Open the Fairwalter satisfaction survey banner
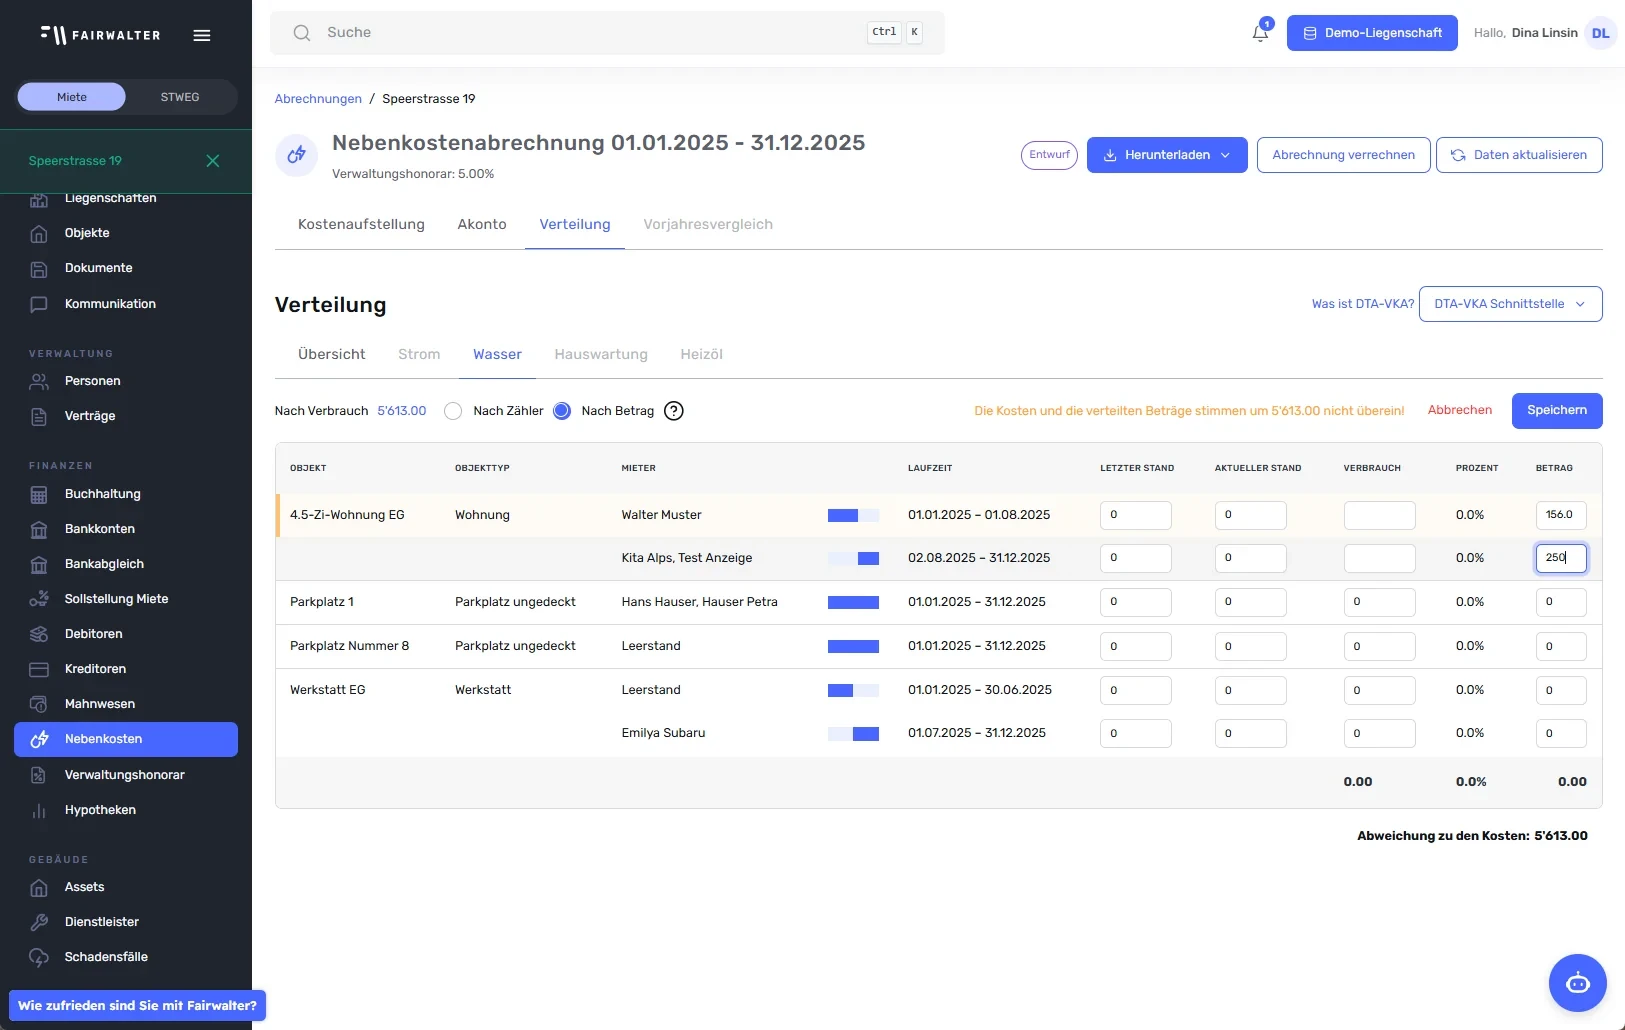Screen dimensions: 1625x1030 pos(137,1006)
